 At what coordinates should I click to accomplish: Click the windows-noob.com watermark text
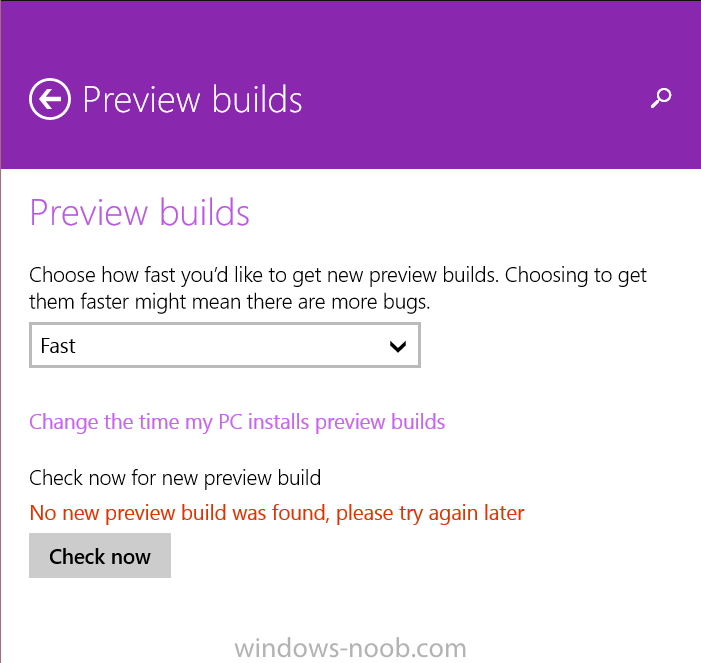point(350,649)
